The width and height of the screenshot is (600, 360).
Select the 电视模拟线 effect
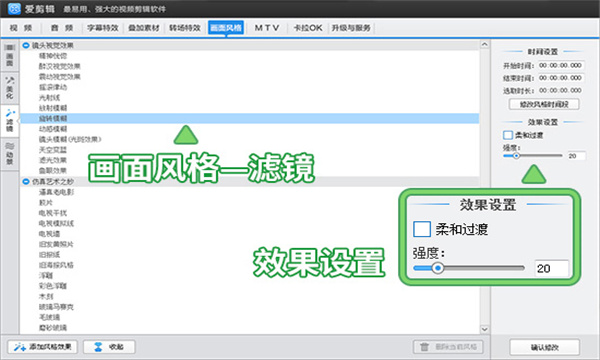pos(56,223)
